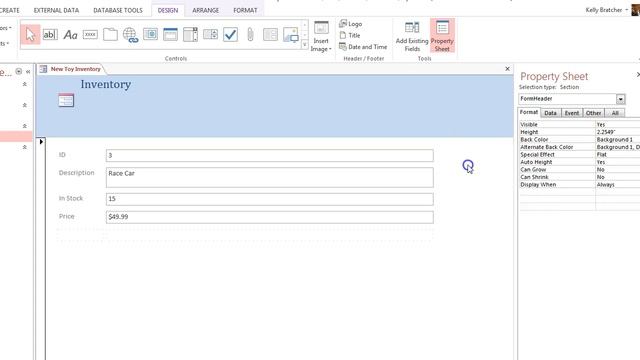Choose the Select pointer tool

pyautogui.click(x=30, y=35)
